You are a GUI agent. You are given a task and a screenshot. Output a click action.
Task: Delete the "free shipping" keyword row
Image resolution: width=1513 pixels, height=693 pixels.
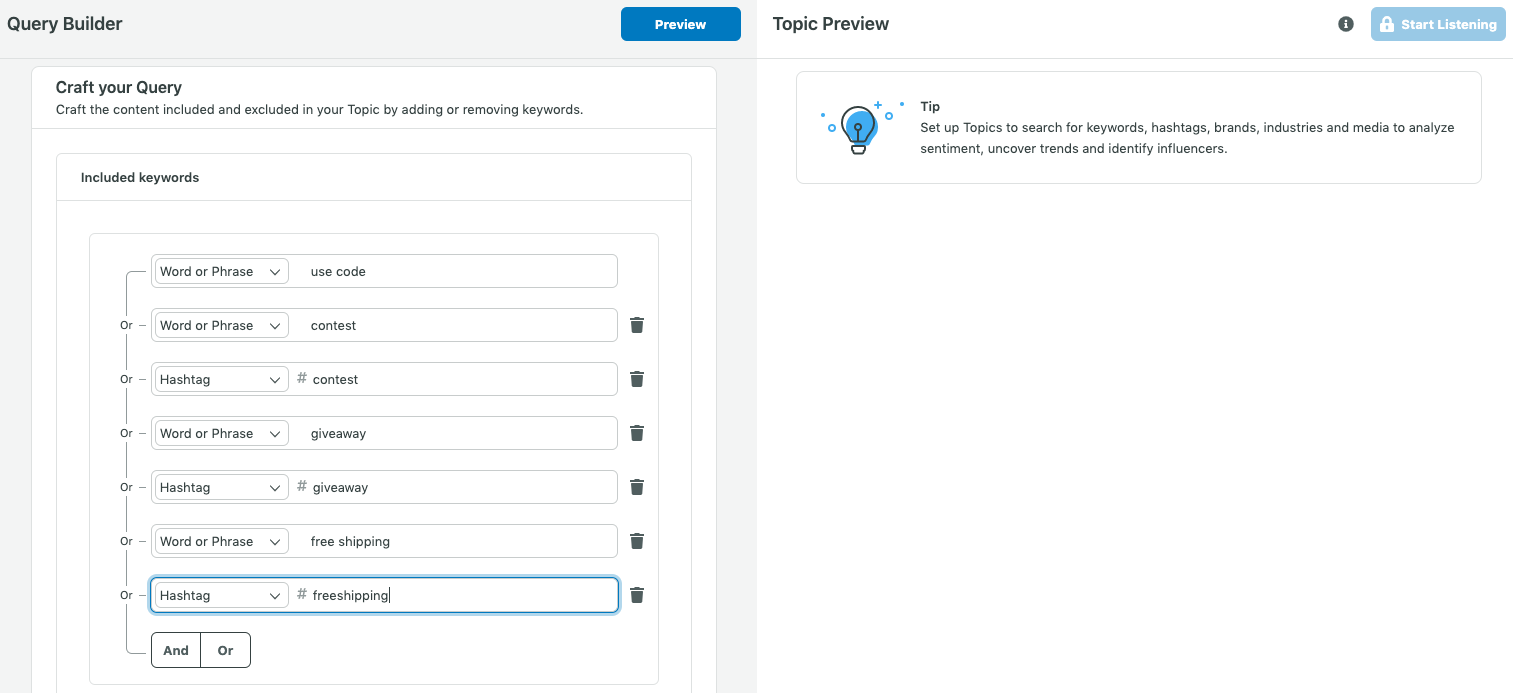pyautogui.click(x=637, y=541)
